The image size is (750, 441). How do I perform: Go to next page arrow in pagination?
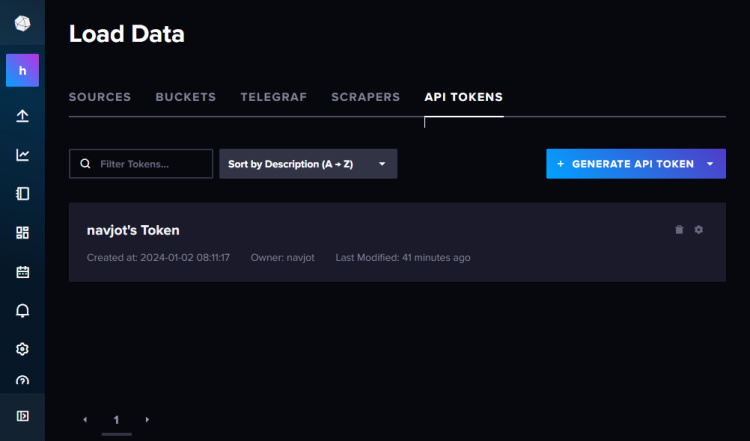[x=147, y=420]
